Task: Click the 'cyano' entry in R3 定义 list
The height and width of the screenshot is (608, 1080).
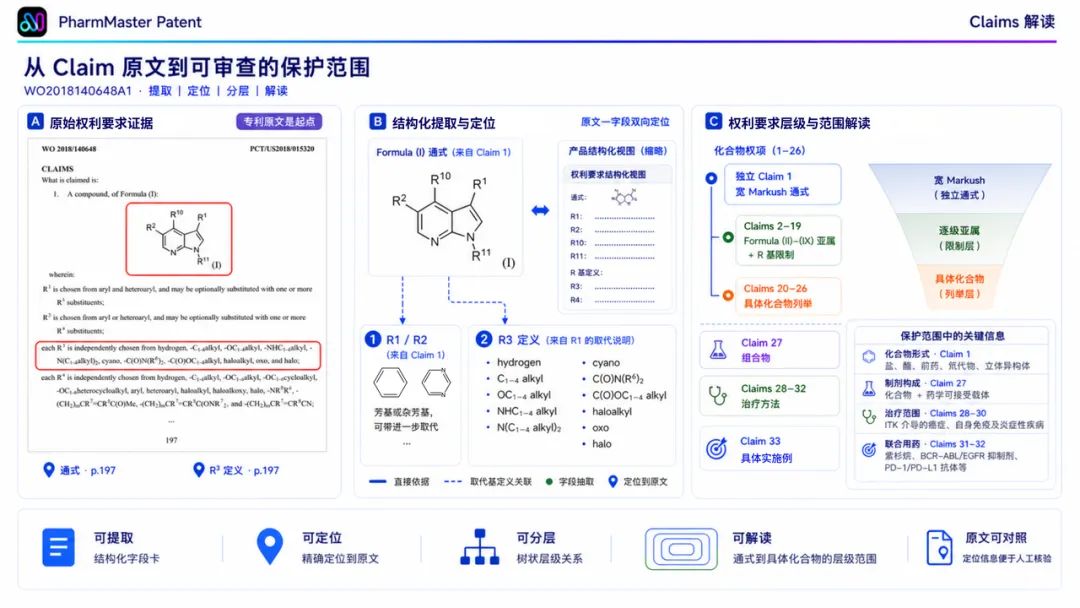Action: 606,363
